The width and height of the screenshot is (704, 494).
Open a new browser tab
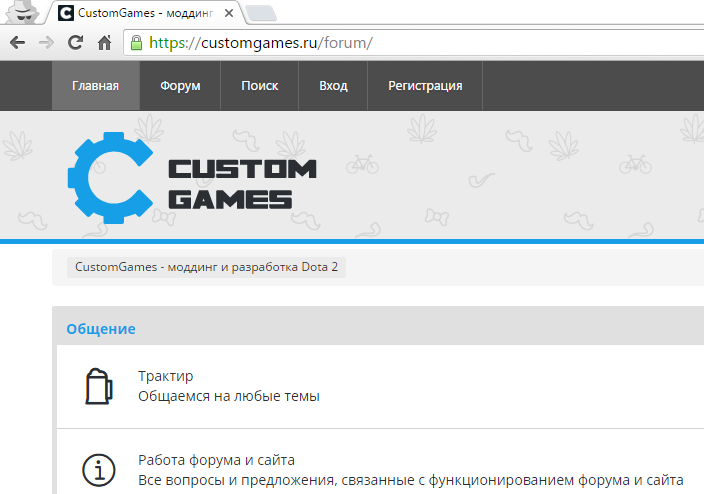[x=261, y=14]
